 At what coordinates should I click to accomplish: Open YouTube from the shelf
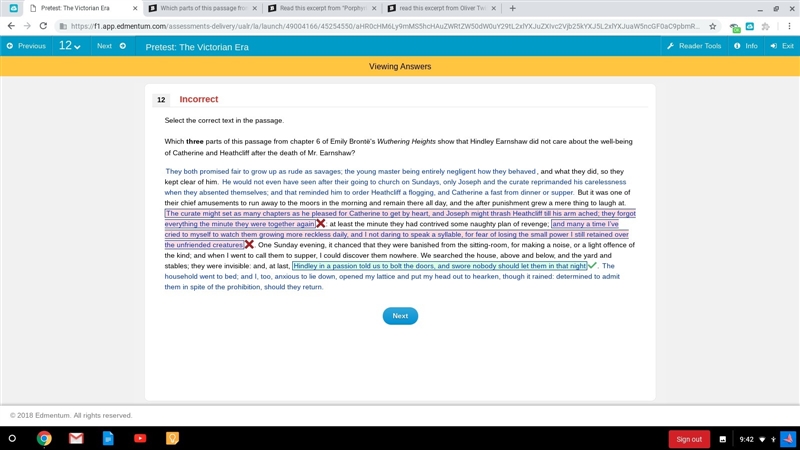click(x=140, y=438)
